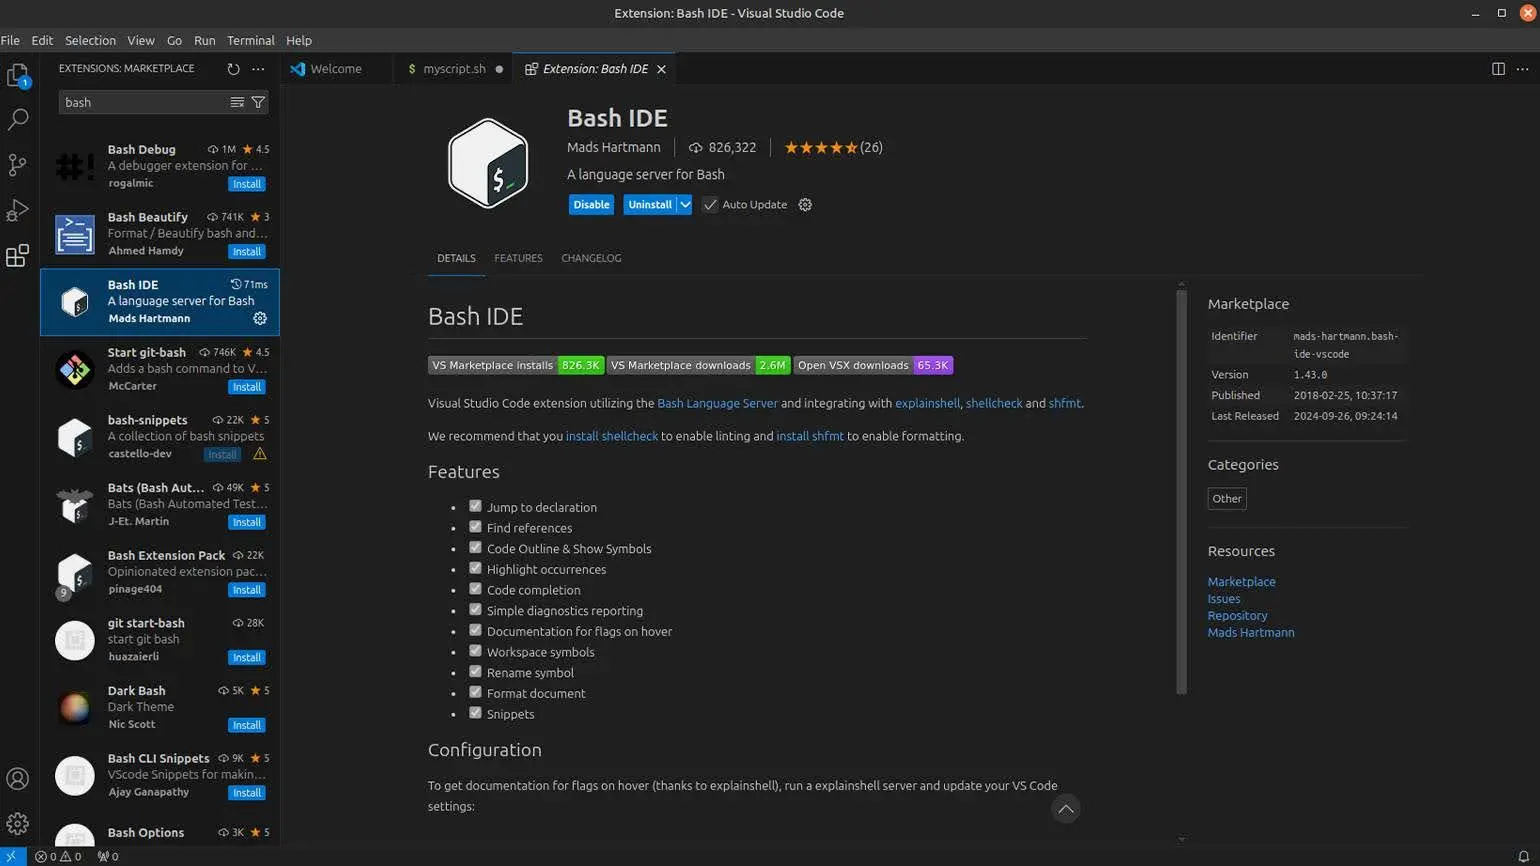Click the filter extensions funnel icon
This screenshot has width=1540, height=866.
pos(258,102)
